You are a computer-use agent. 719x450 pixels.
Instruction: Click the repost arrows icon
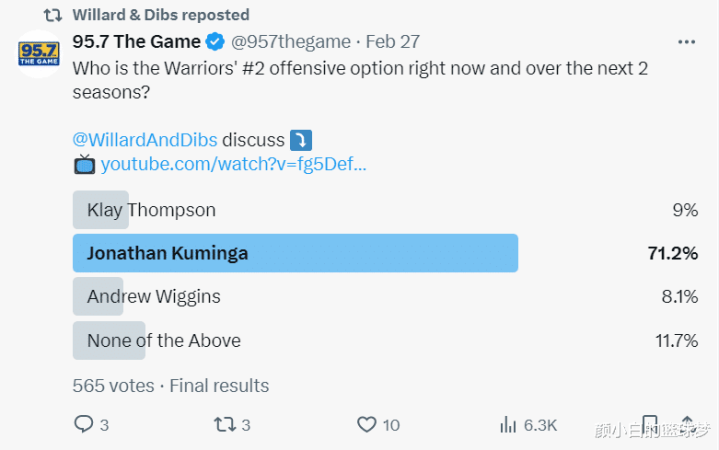pos(224,424)
